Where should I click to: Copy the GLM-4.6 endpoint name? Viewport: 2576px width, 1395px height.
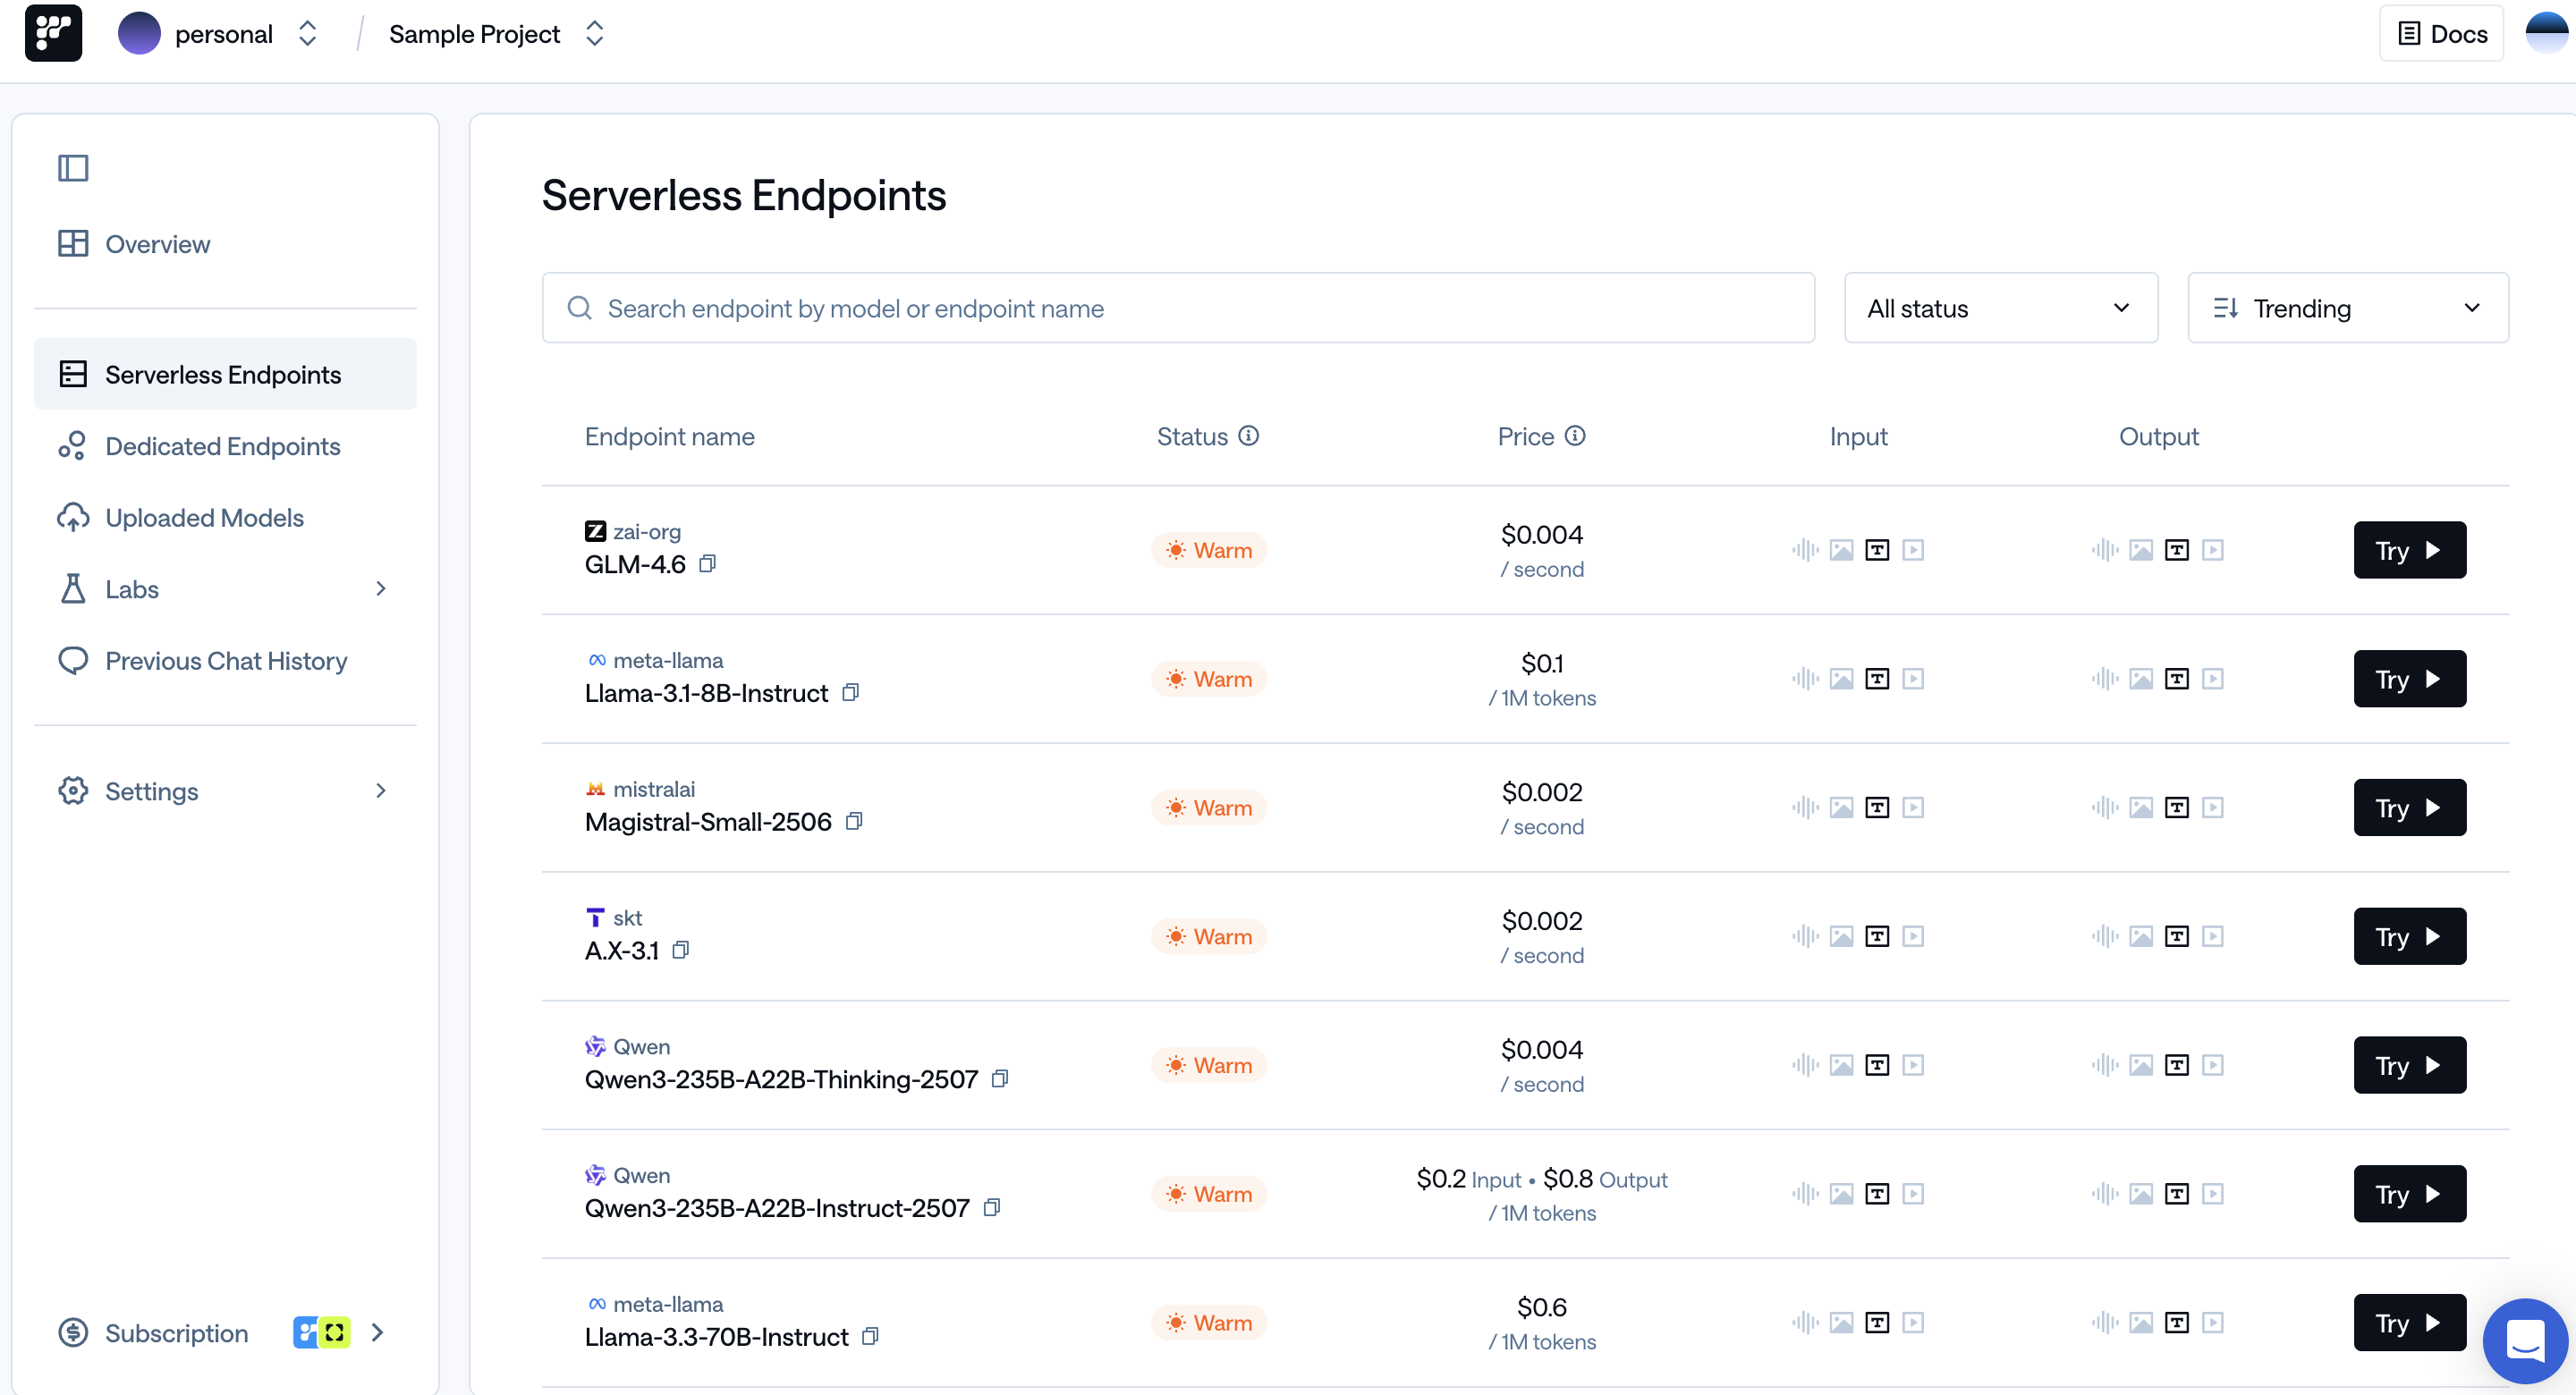click(709, 563)
